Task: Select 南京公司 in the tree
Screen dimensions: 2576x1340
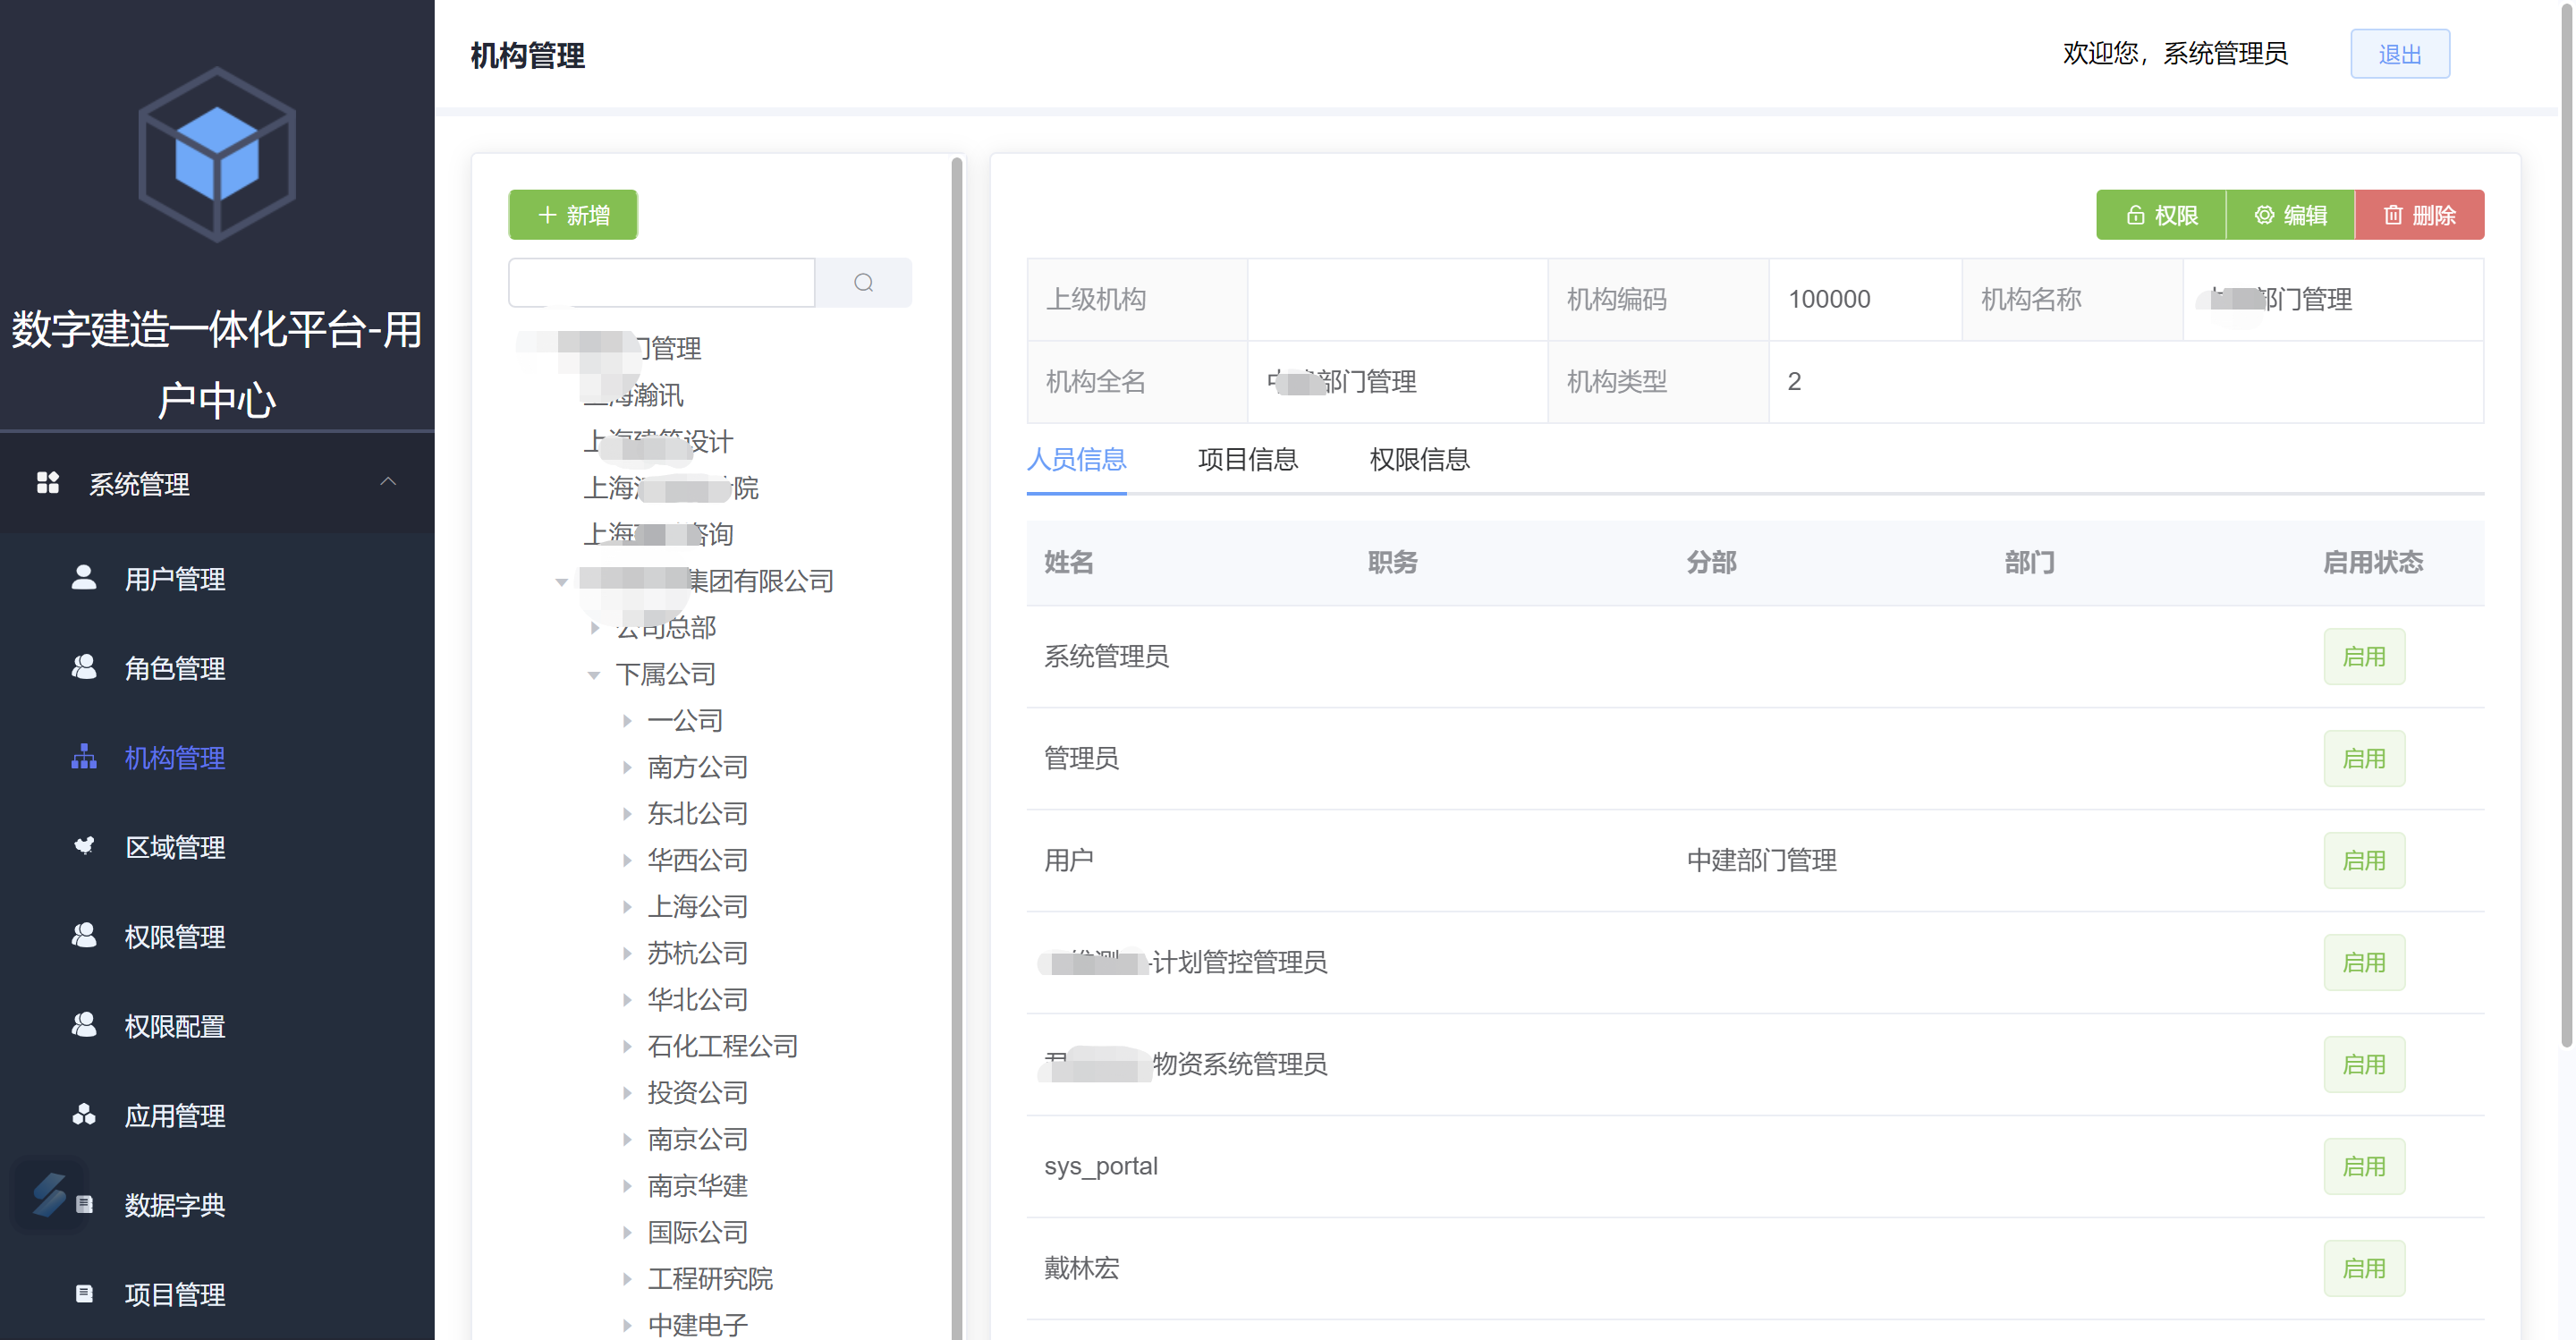Action: [697, 1139]
